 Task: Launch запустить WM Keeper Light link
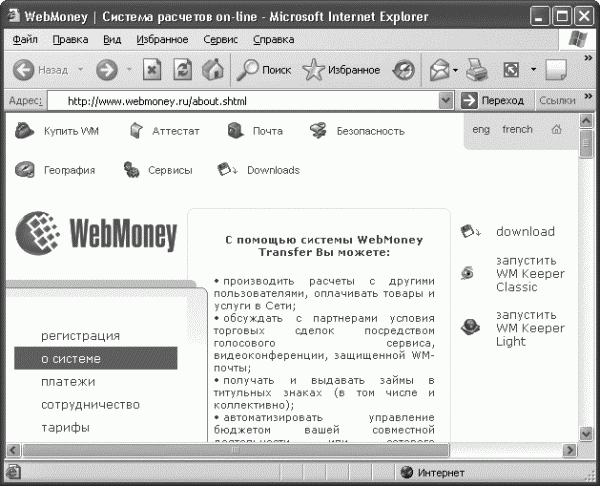tap(530, 328)
